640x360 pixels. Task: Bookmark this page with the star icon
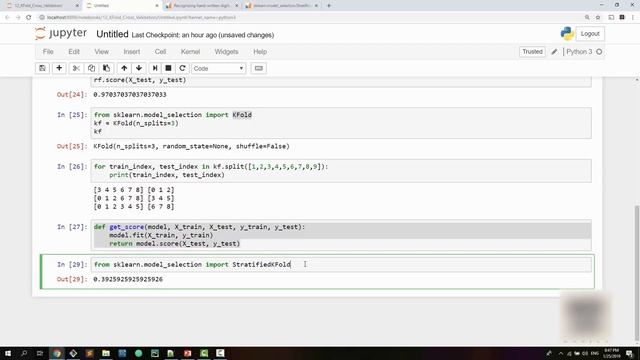598,18
